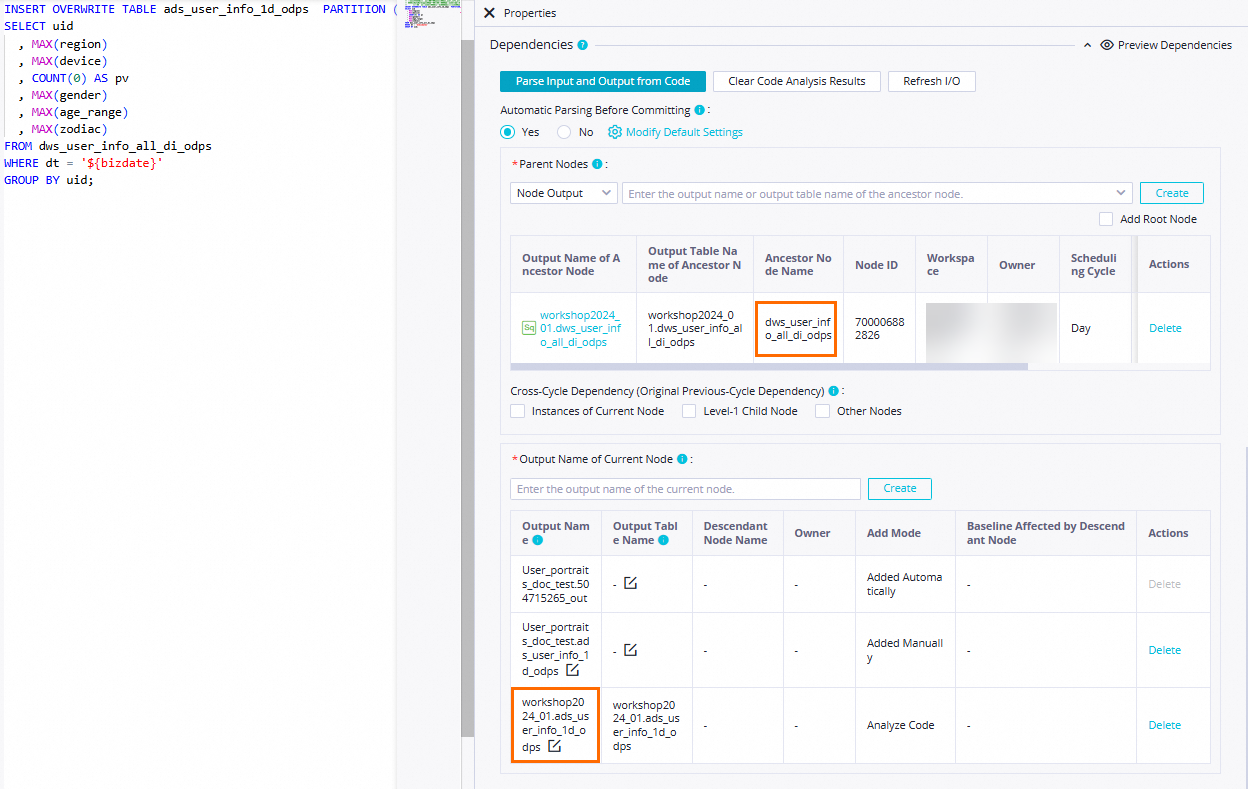Viewport: 1248px width, 789px height.
Task: Click the horizontal scrollbar of Parent Nodes table
Action: click(769, 367)
